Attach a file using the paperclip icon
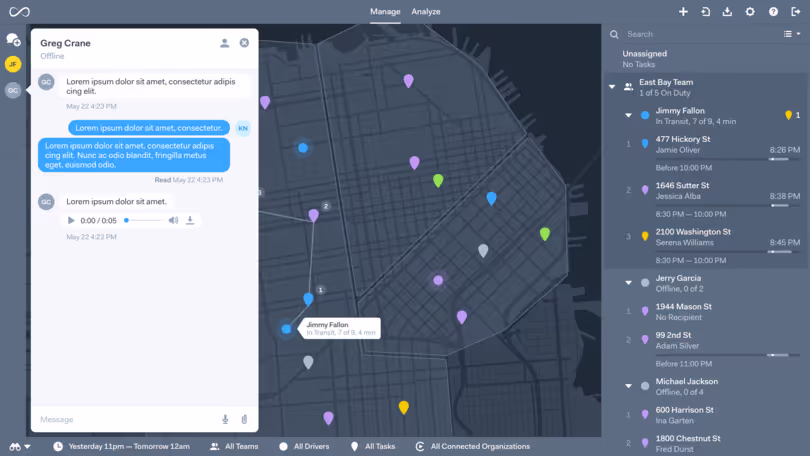 [x=243, y=419]
